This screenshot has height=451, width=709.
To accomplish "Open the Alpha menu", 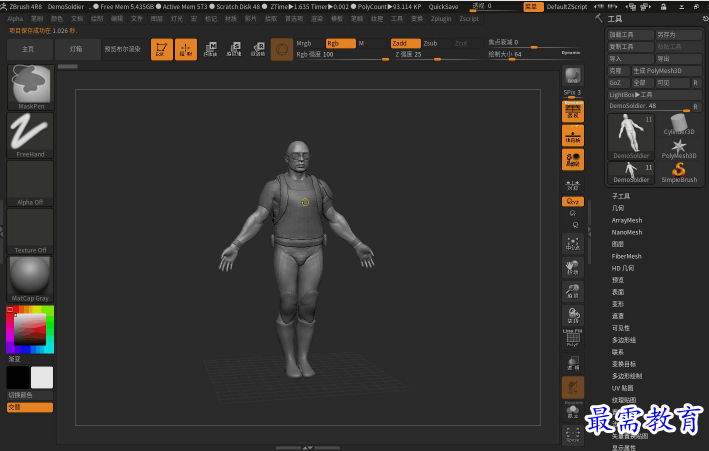I will coord(15,18).
